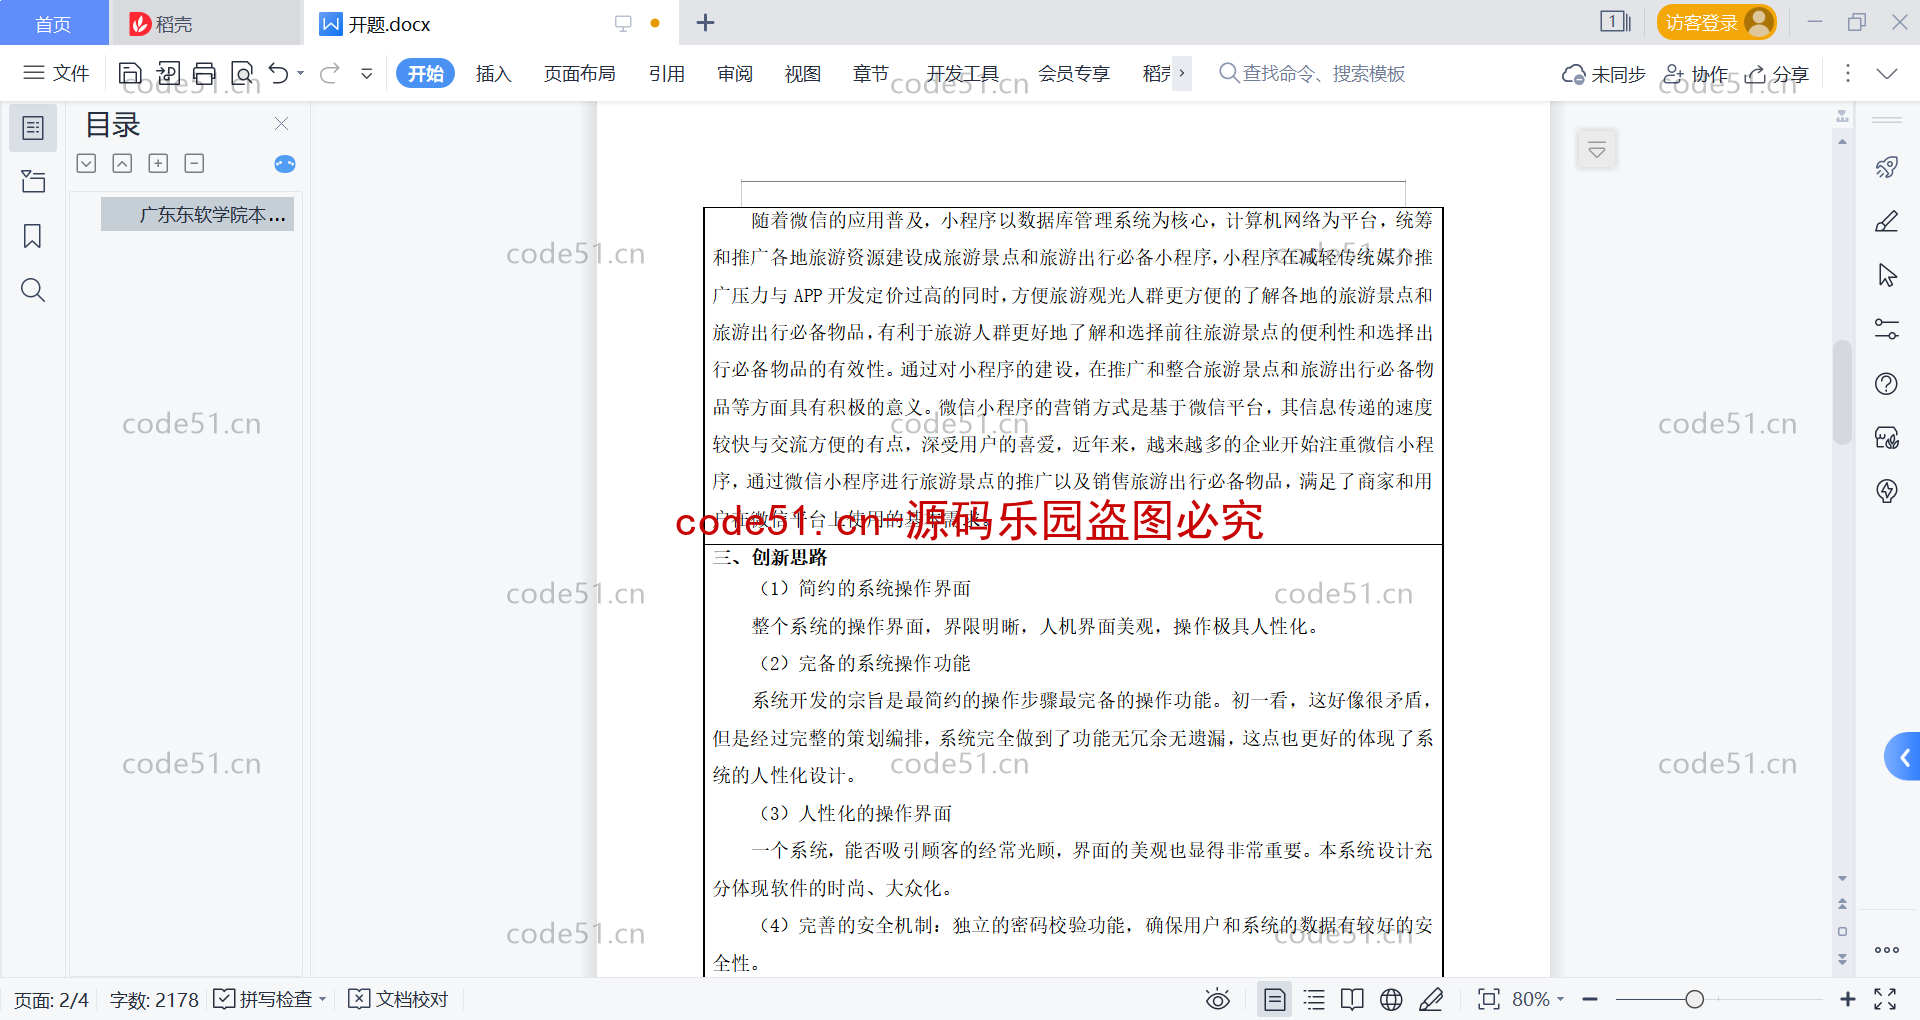Click the Save icon in toolbar

point(130,73)
